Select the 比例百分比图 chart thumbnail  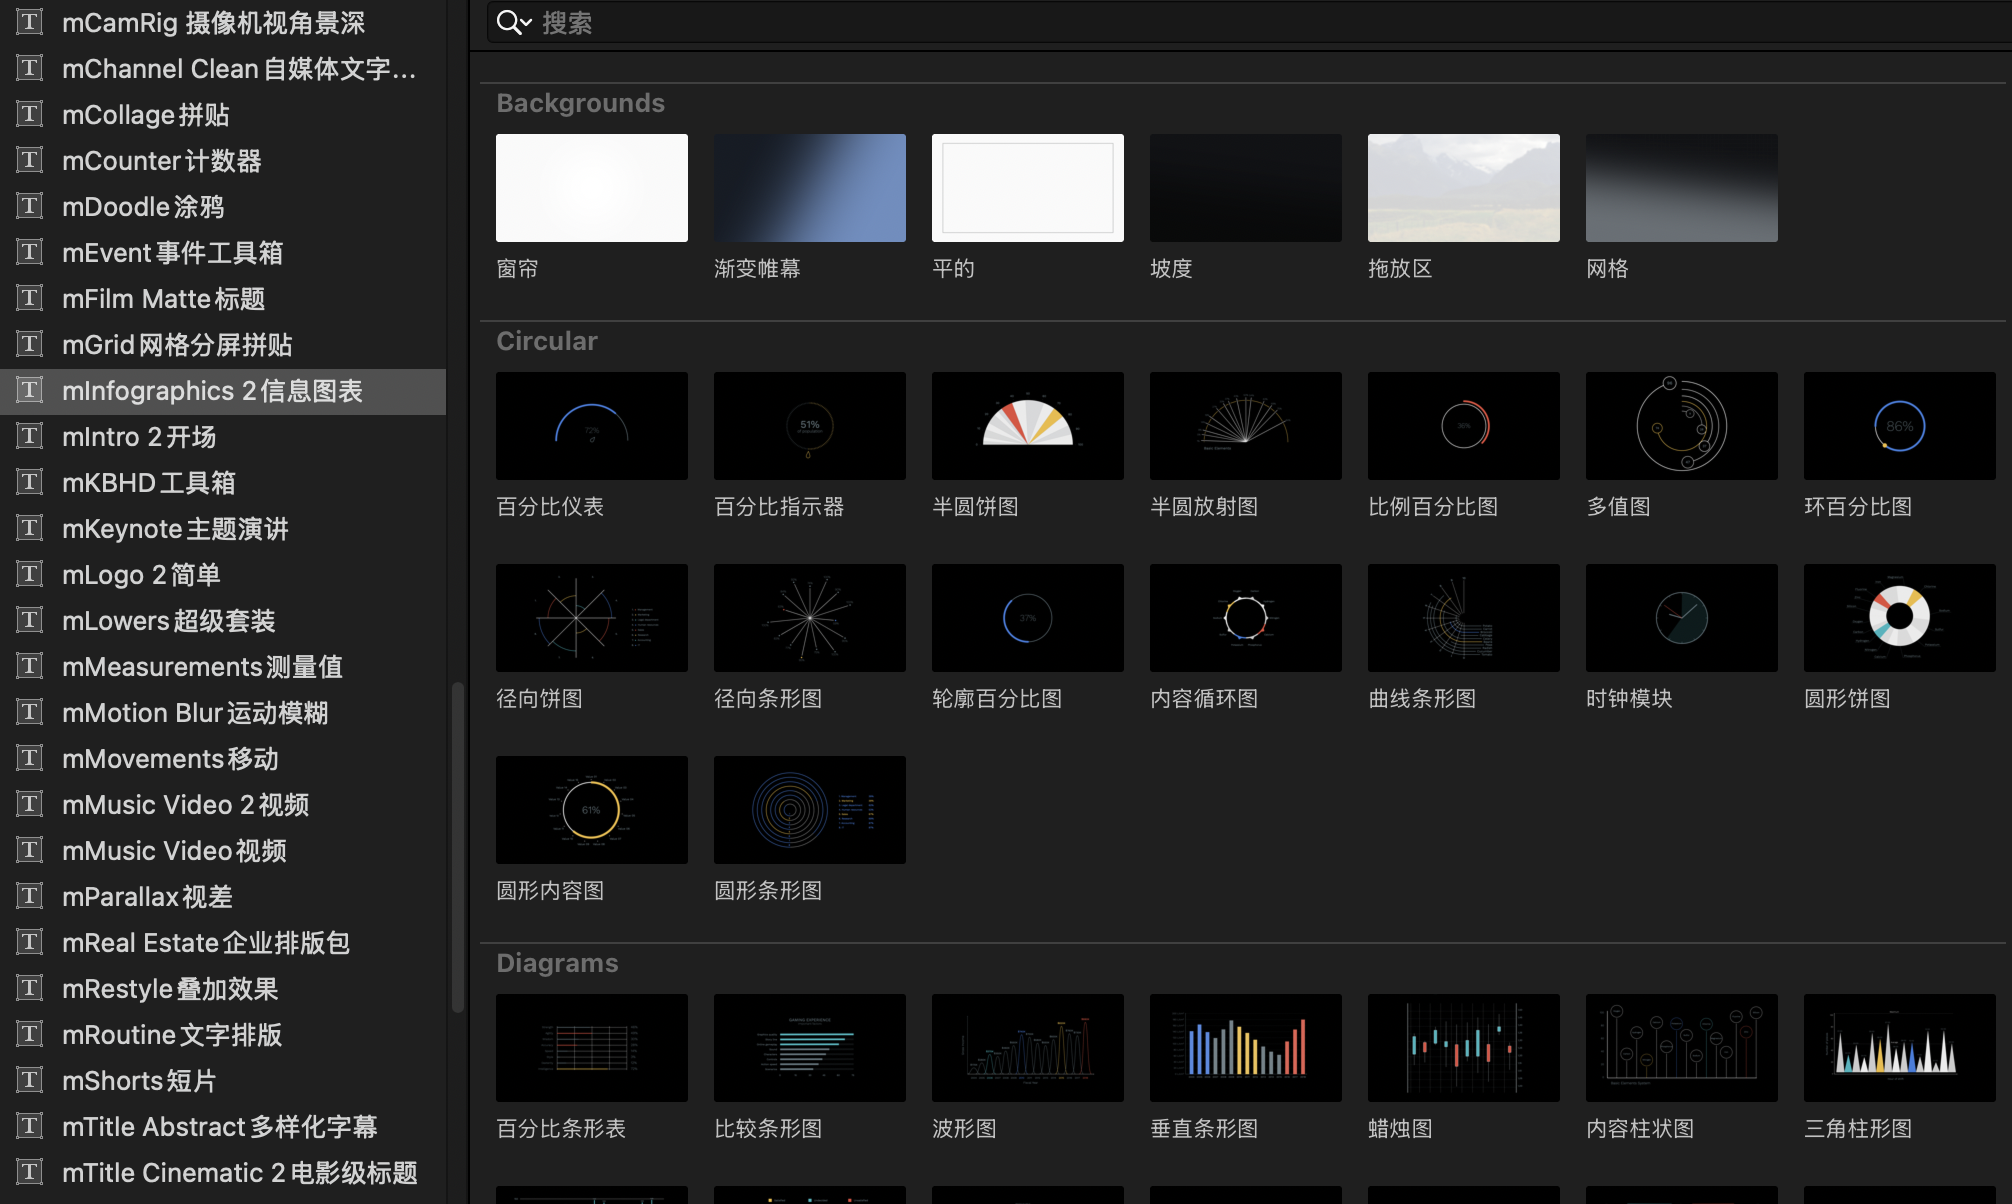1464,426
